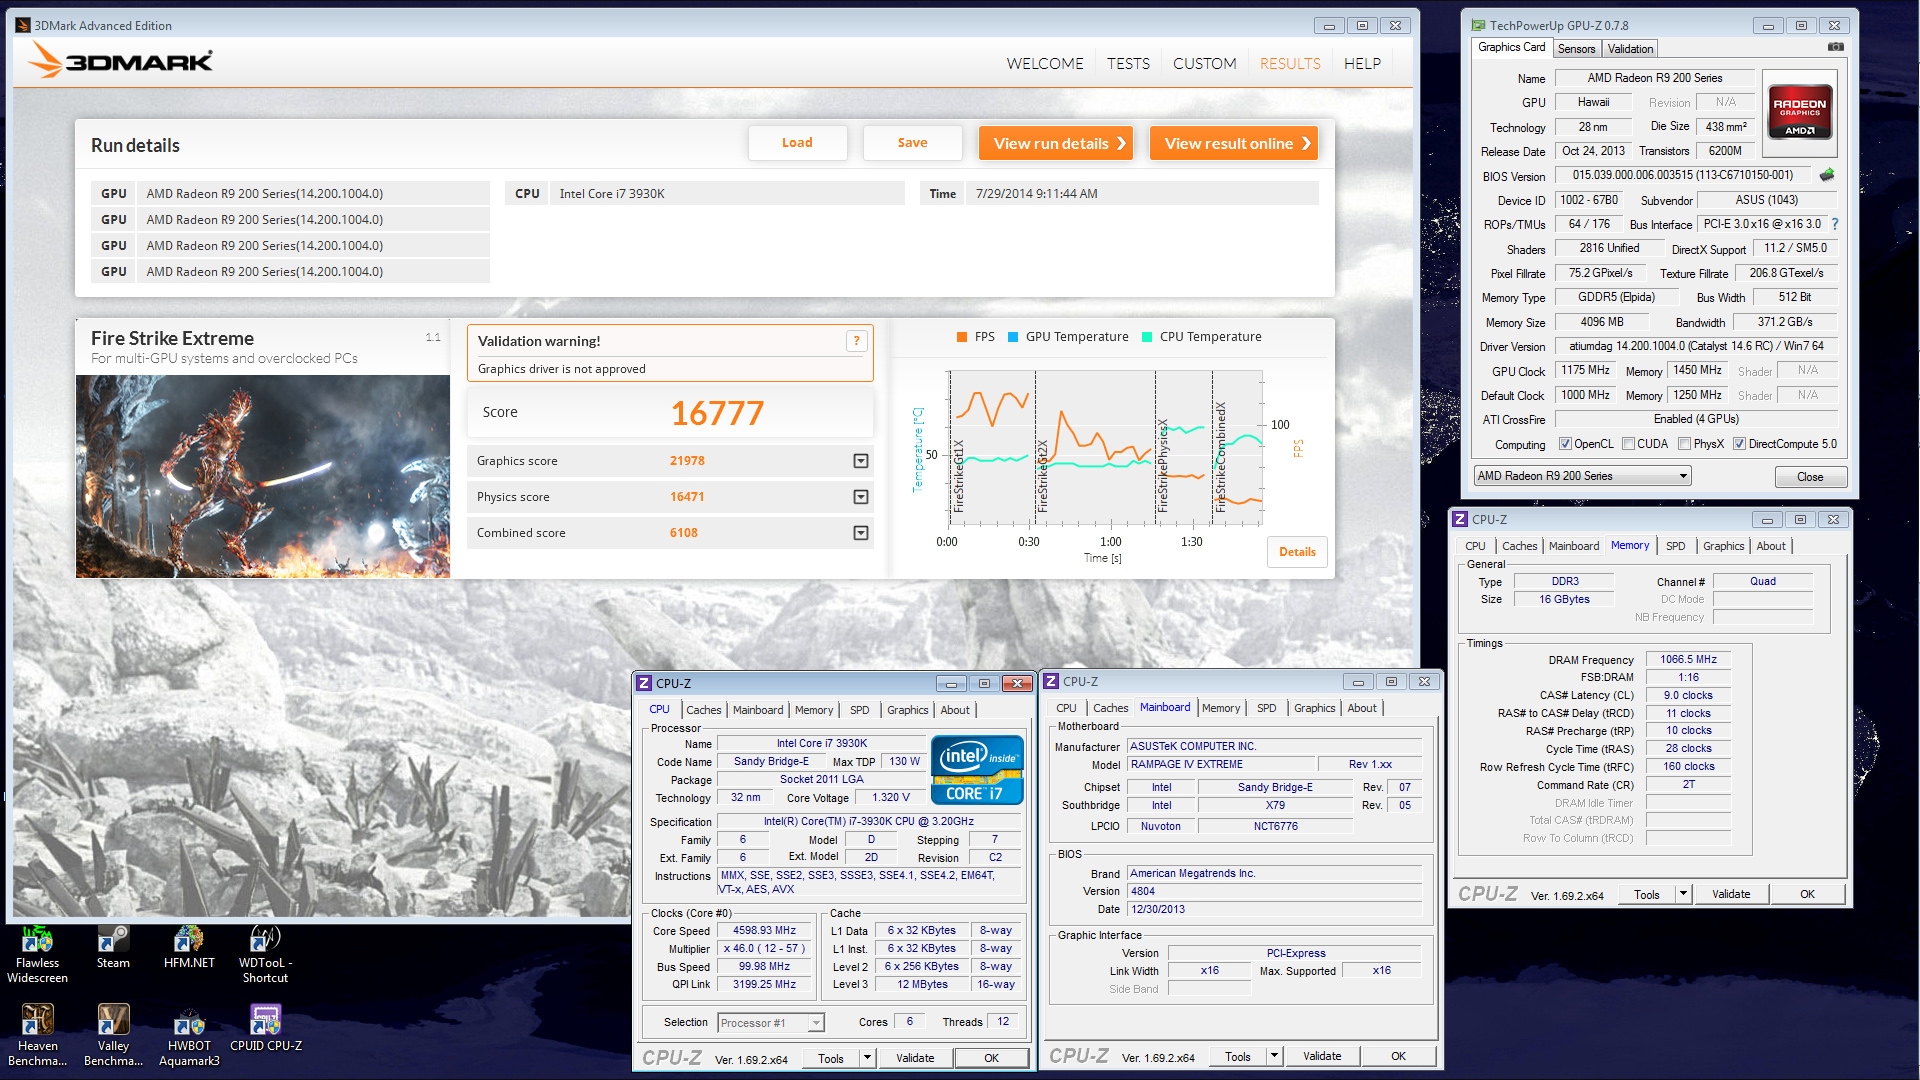1920x1080 pixels.
Task: Click the GPU-Z screenshot camera icon
Action: 1836,47
